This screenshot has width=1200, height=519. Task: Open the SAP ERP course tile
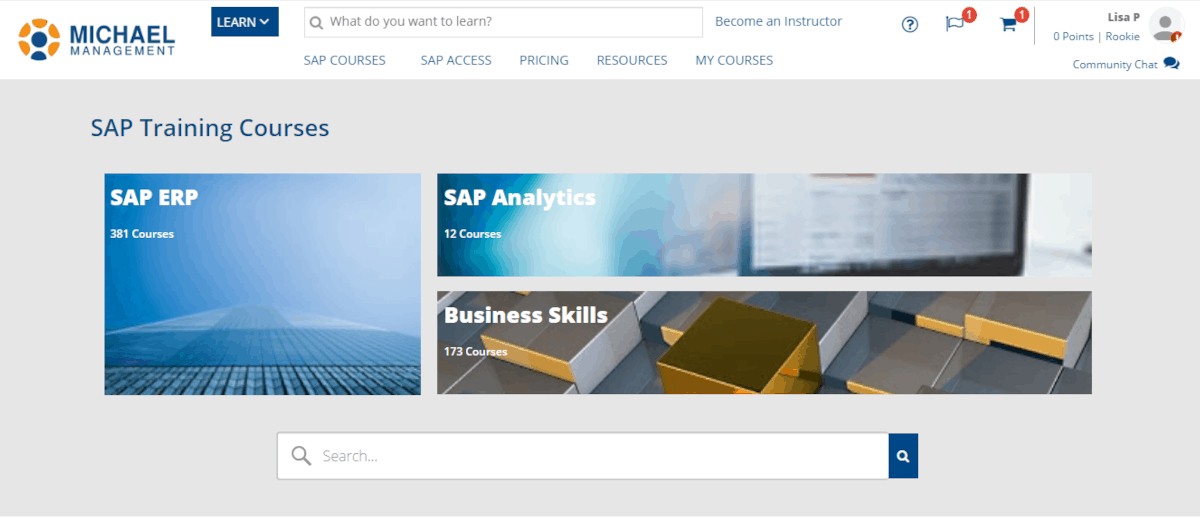(x=263, y=284)
